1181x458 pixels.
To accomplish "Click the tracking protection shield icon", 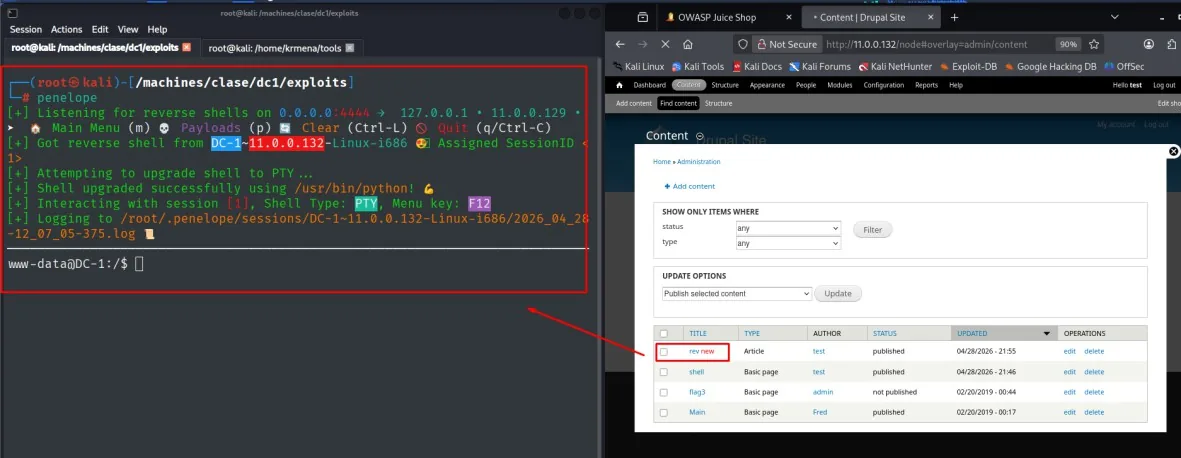I will pyautogui.click(x=742, y=44).
